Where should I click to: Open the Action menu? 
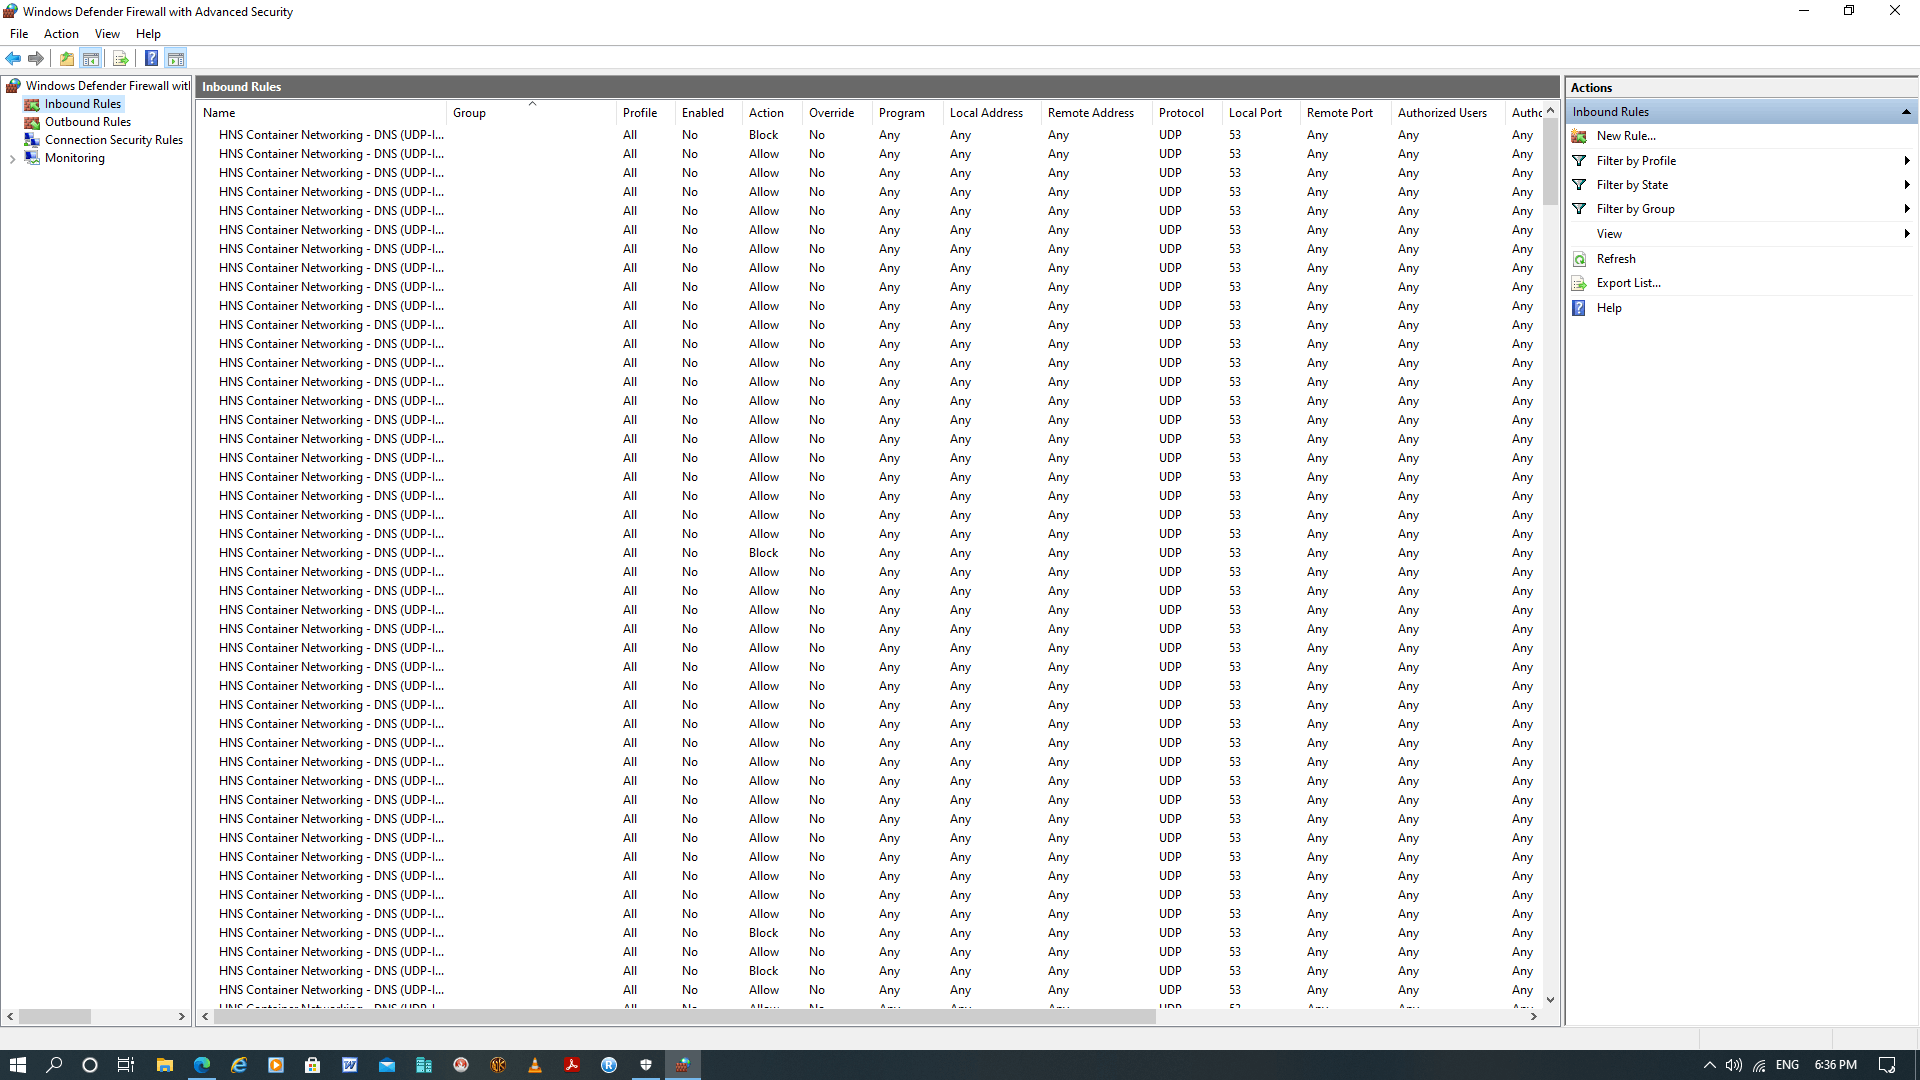(61, 34)
